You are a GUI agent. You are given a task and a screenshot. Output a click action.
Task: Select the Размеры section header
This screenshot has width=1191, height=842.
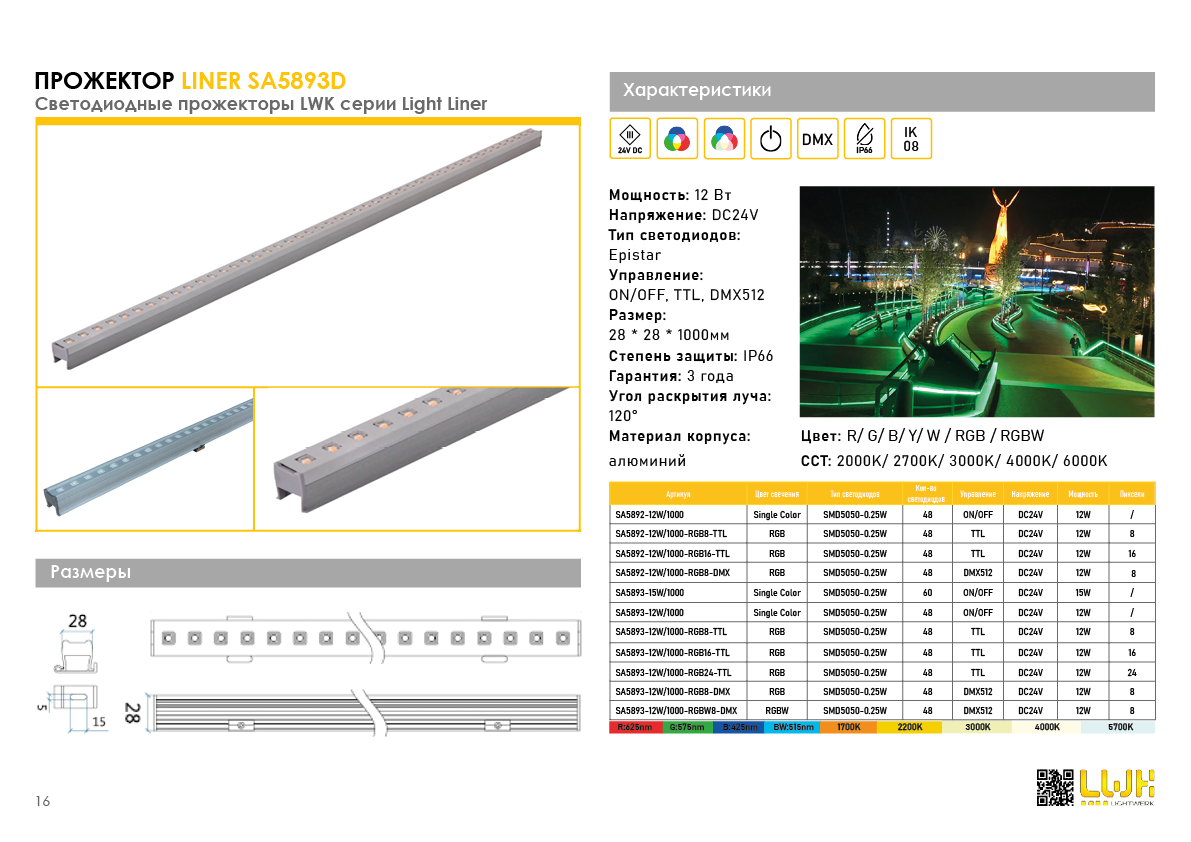(x=308, y=573)
